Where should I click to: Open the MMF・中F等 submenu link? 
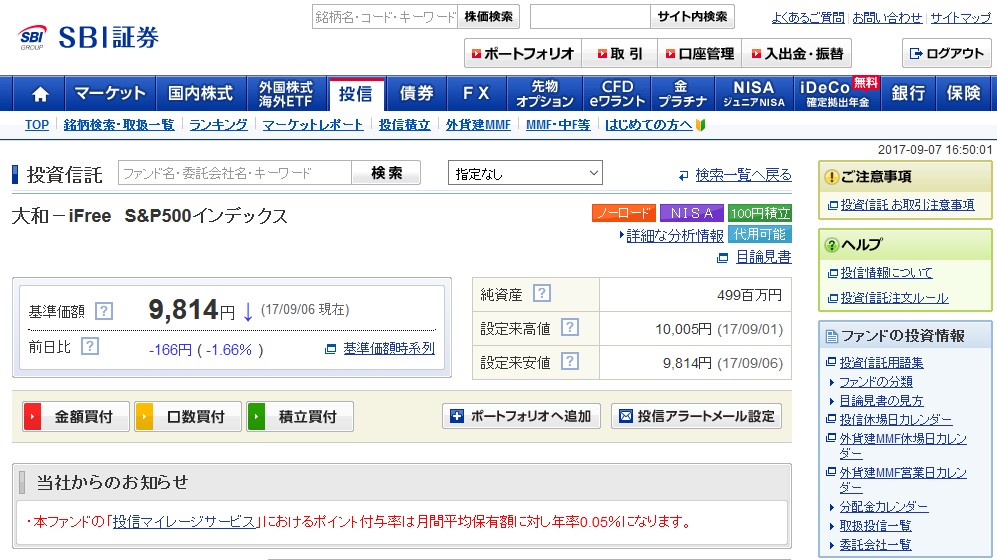558,125
